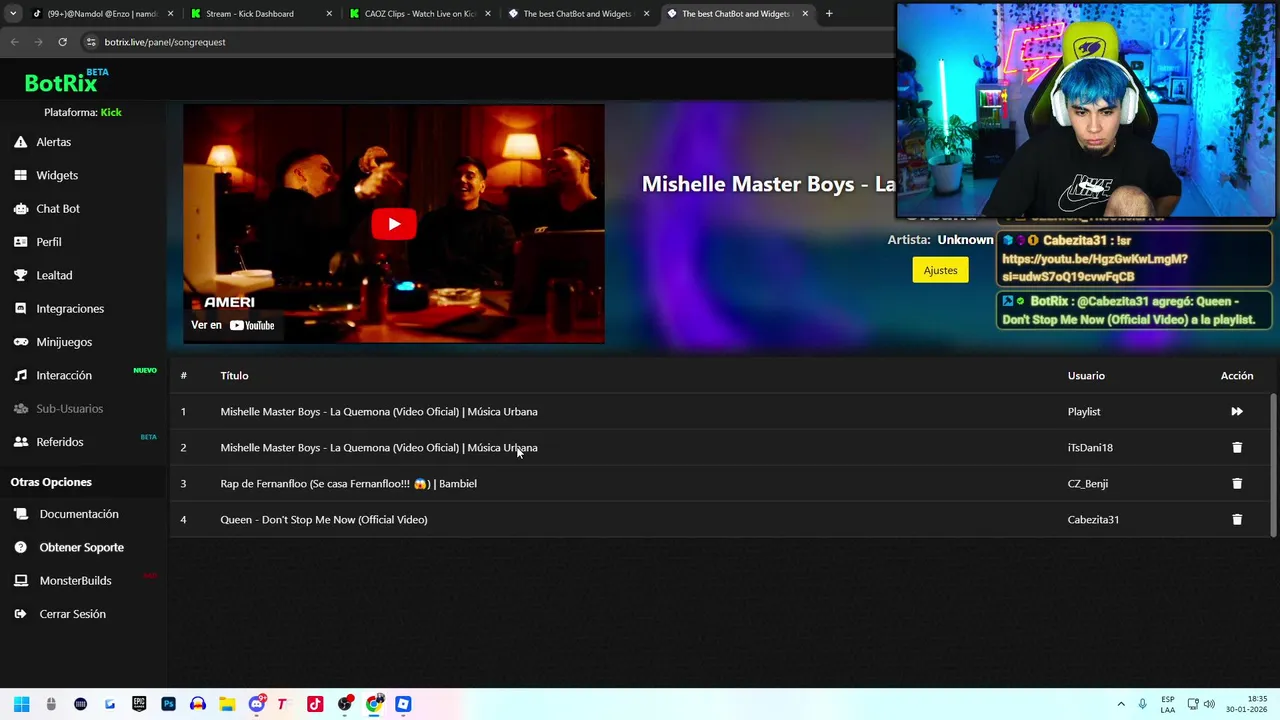Click the browser back arrow
Screen dimensions: 1280x720
click(14, 42)
